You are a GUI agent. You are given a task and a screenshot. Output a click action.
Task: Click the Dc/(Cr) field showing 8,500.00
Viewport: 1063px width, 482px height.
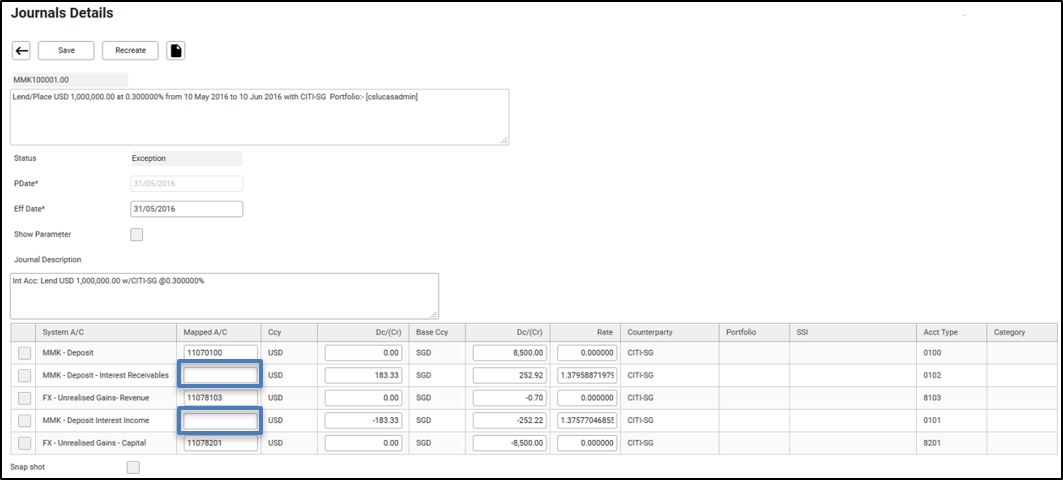(509, 353)
